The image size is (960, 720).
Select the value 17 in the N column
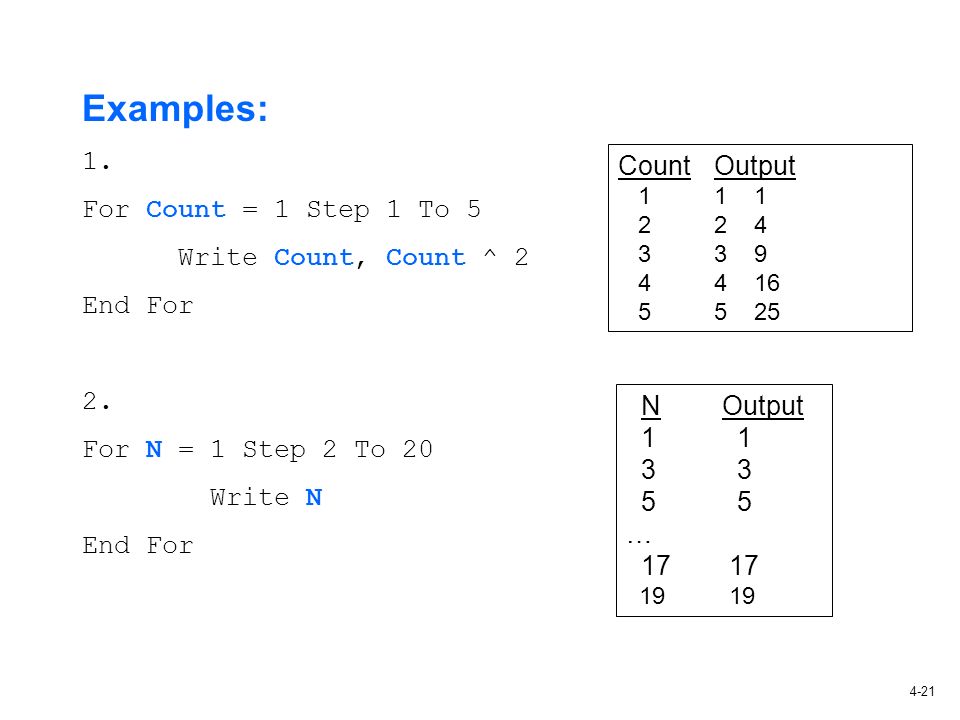656,565
